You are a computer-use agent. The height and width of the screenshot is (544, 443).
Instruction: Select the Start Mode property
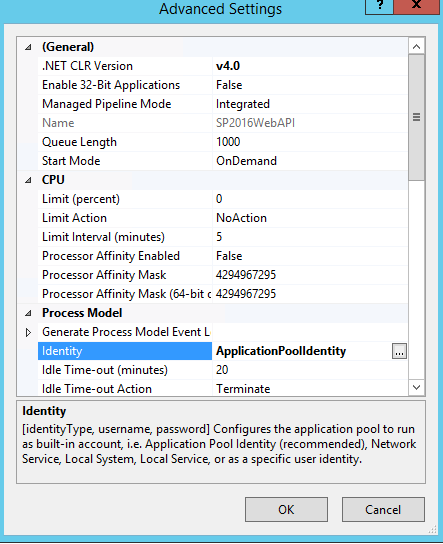pyautogui.click(x=71, y=161)
